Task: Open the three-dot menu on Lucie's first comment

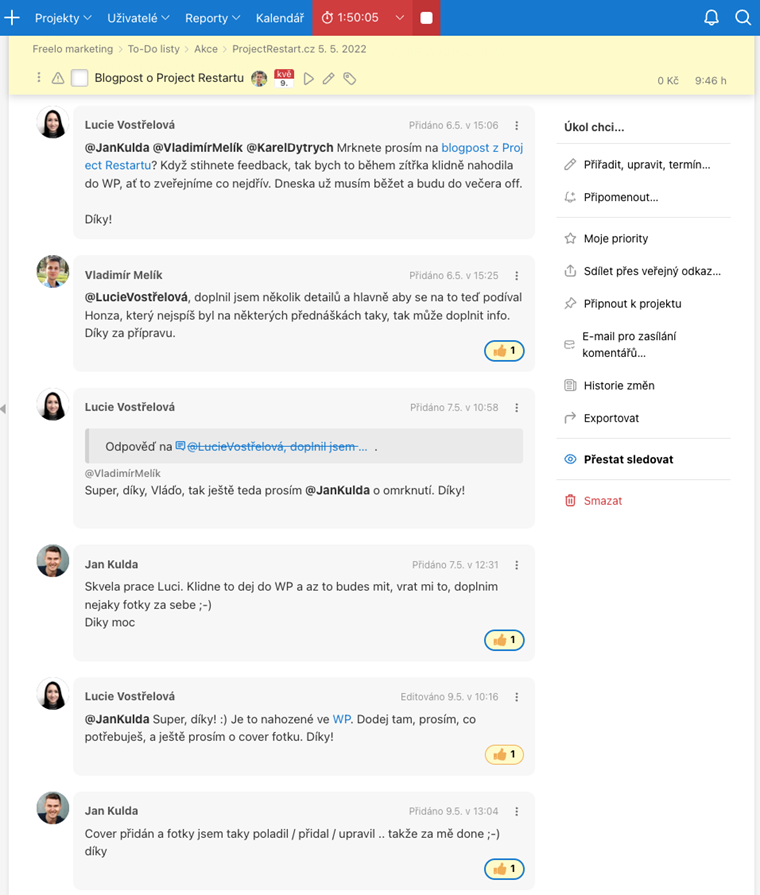Action: tap(517, 126)
